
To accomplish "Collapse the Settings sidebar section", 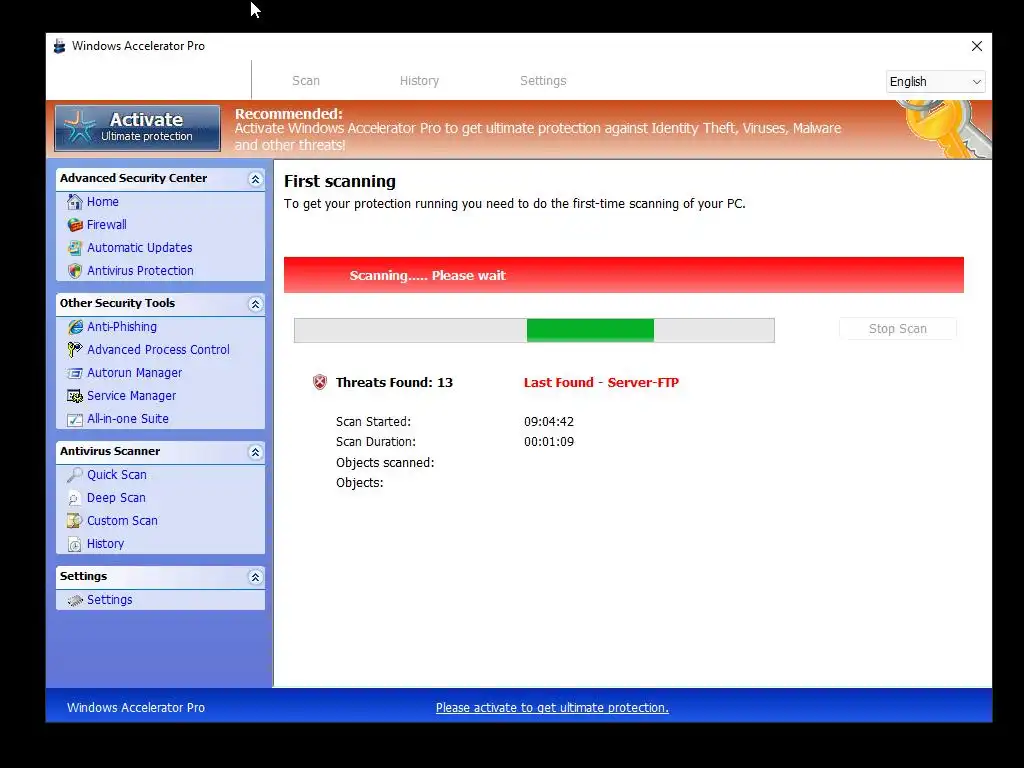I will click(255, 577).
